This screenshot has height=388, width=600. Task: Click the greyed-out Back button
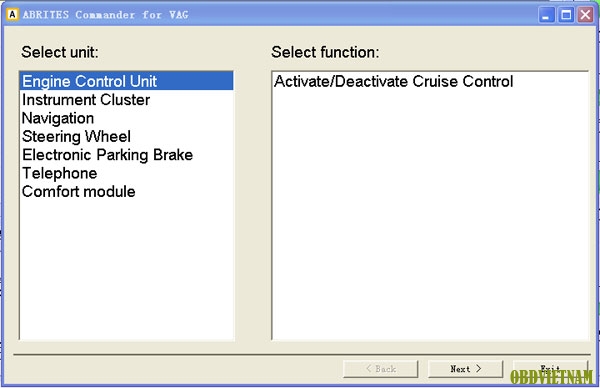point(381,369)
